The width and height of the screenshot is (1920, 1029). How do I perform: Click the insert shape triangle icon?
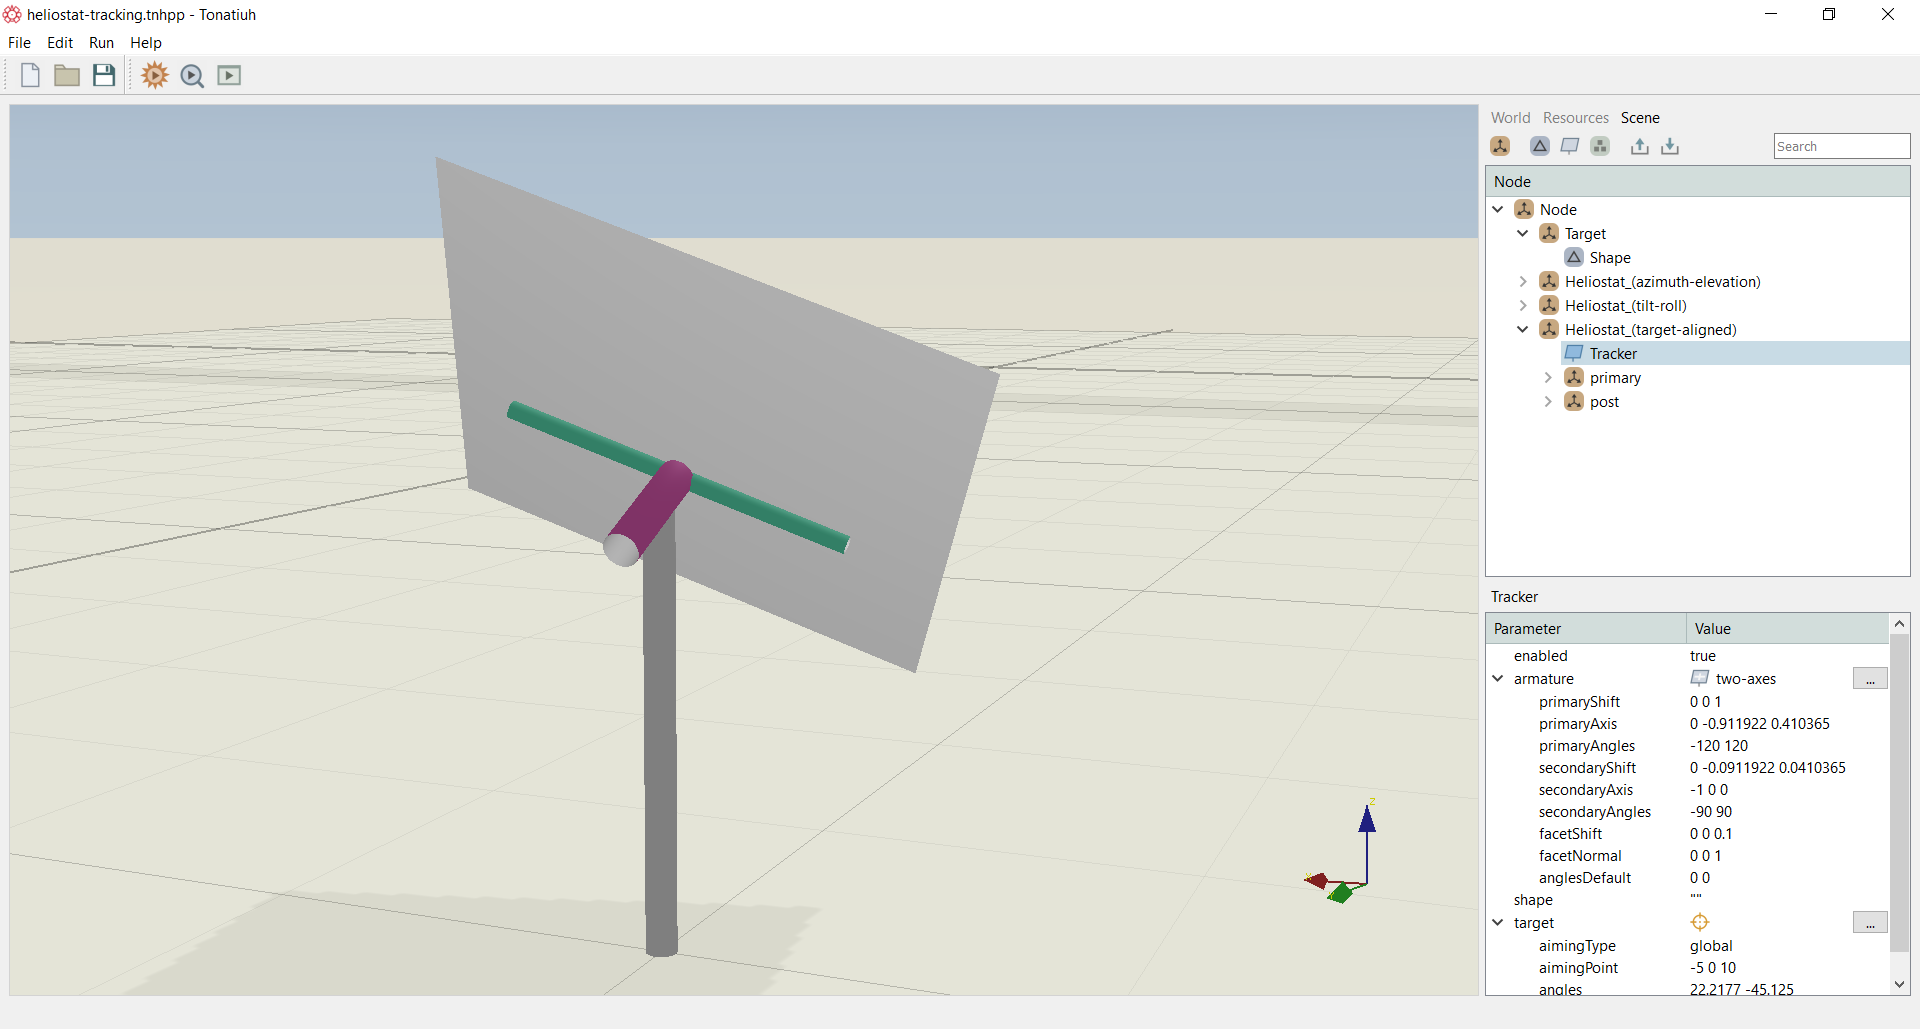[1540, 146]
